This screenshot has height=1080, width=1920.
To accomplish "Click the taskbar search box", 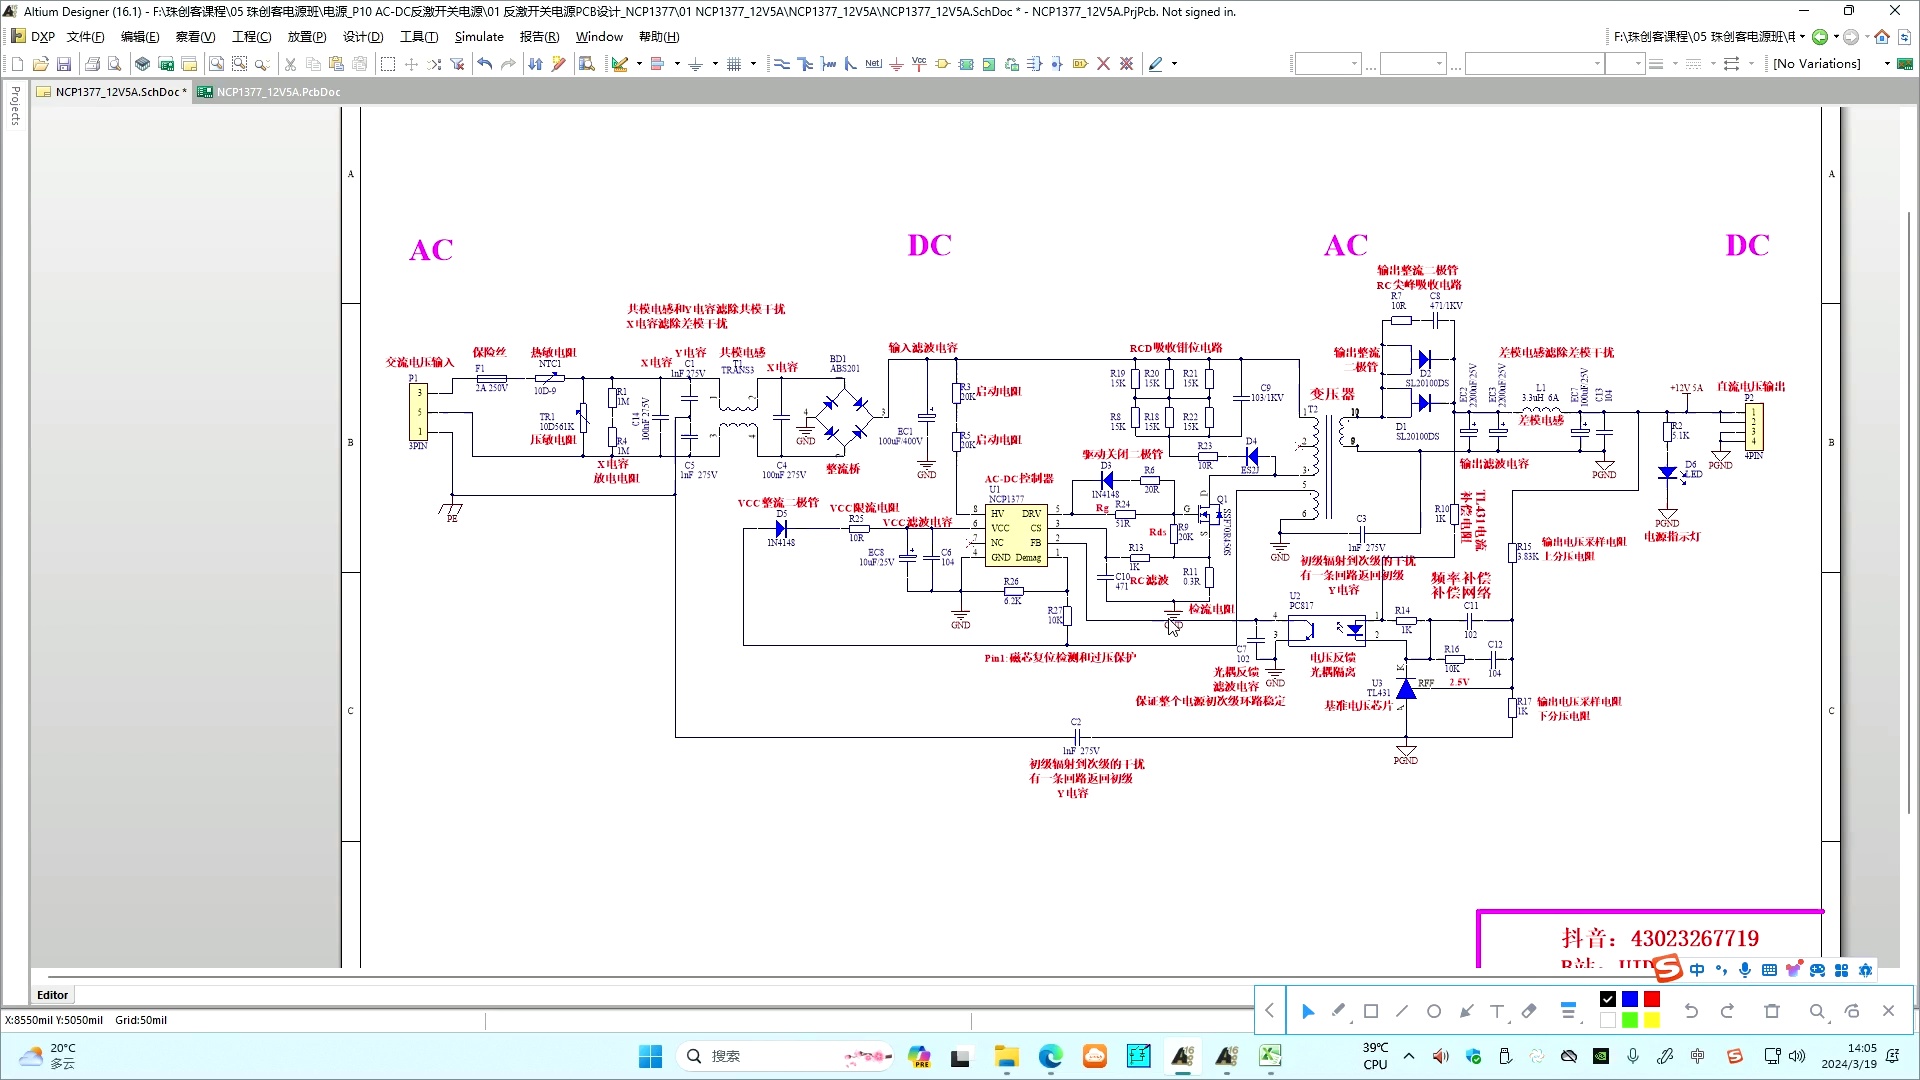I will (785, 1056).
